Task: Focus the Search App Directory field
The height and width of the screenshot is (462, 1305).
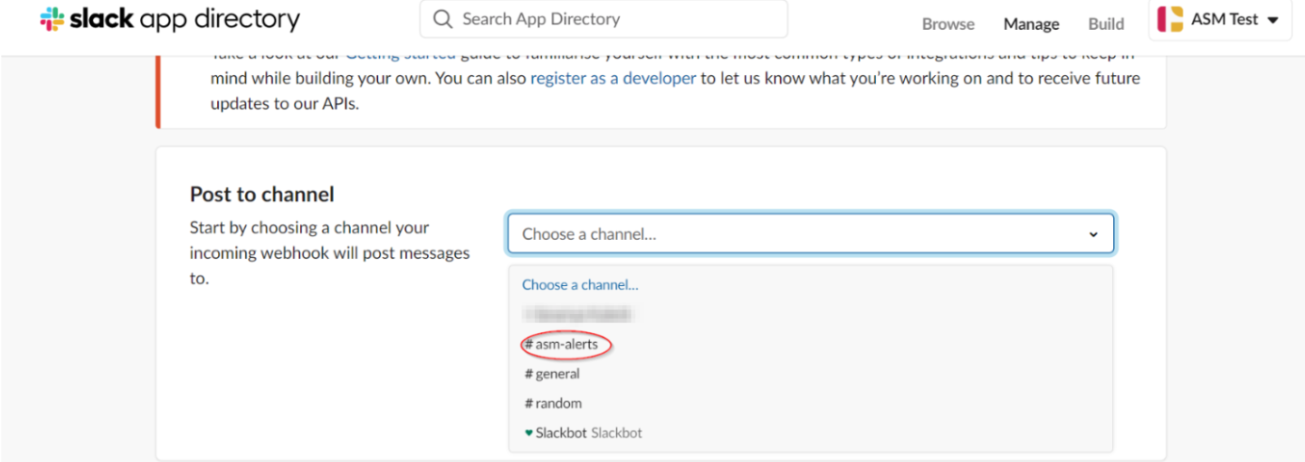Action: [603, 19]
